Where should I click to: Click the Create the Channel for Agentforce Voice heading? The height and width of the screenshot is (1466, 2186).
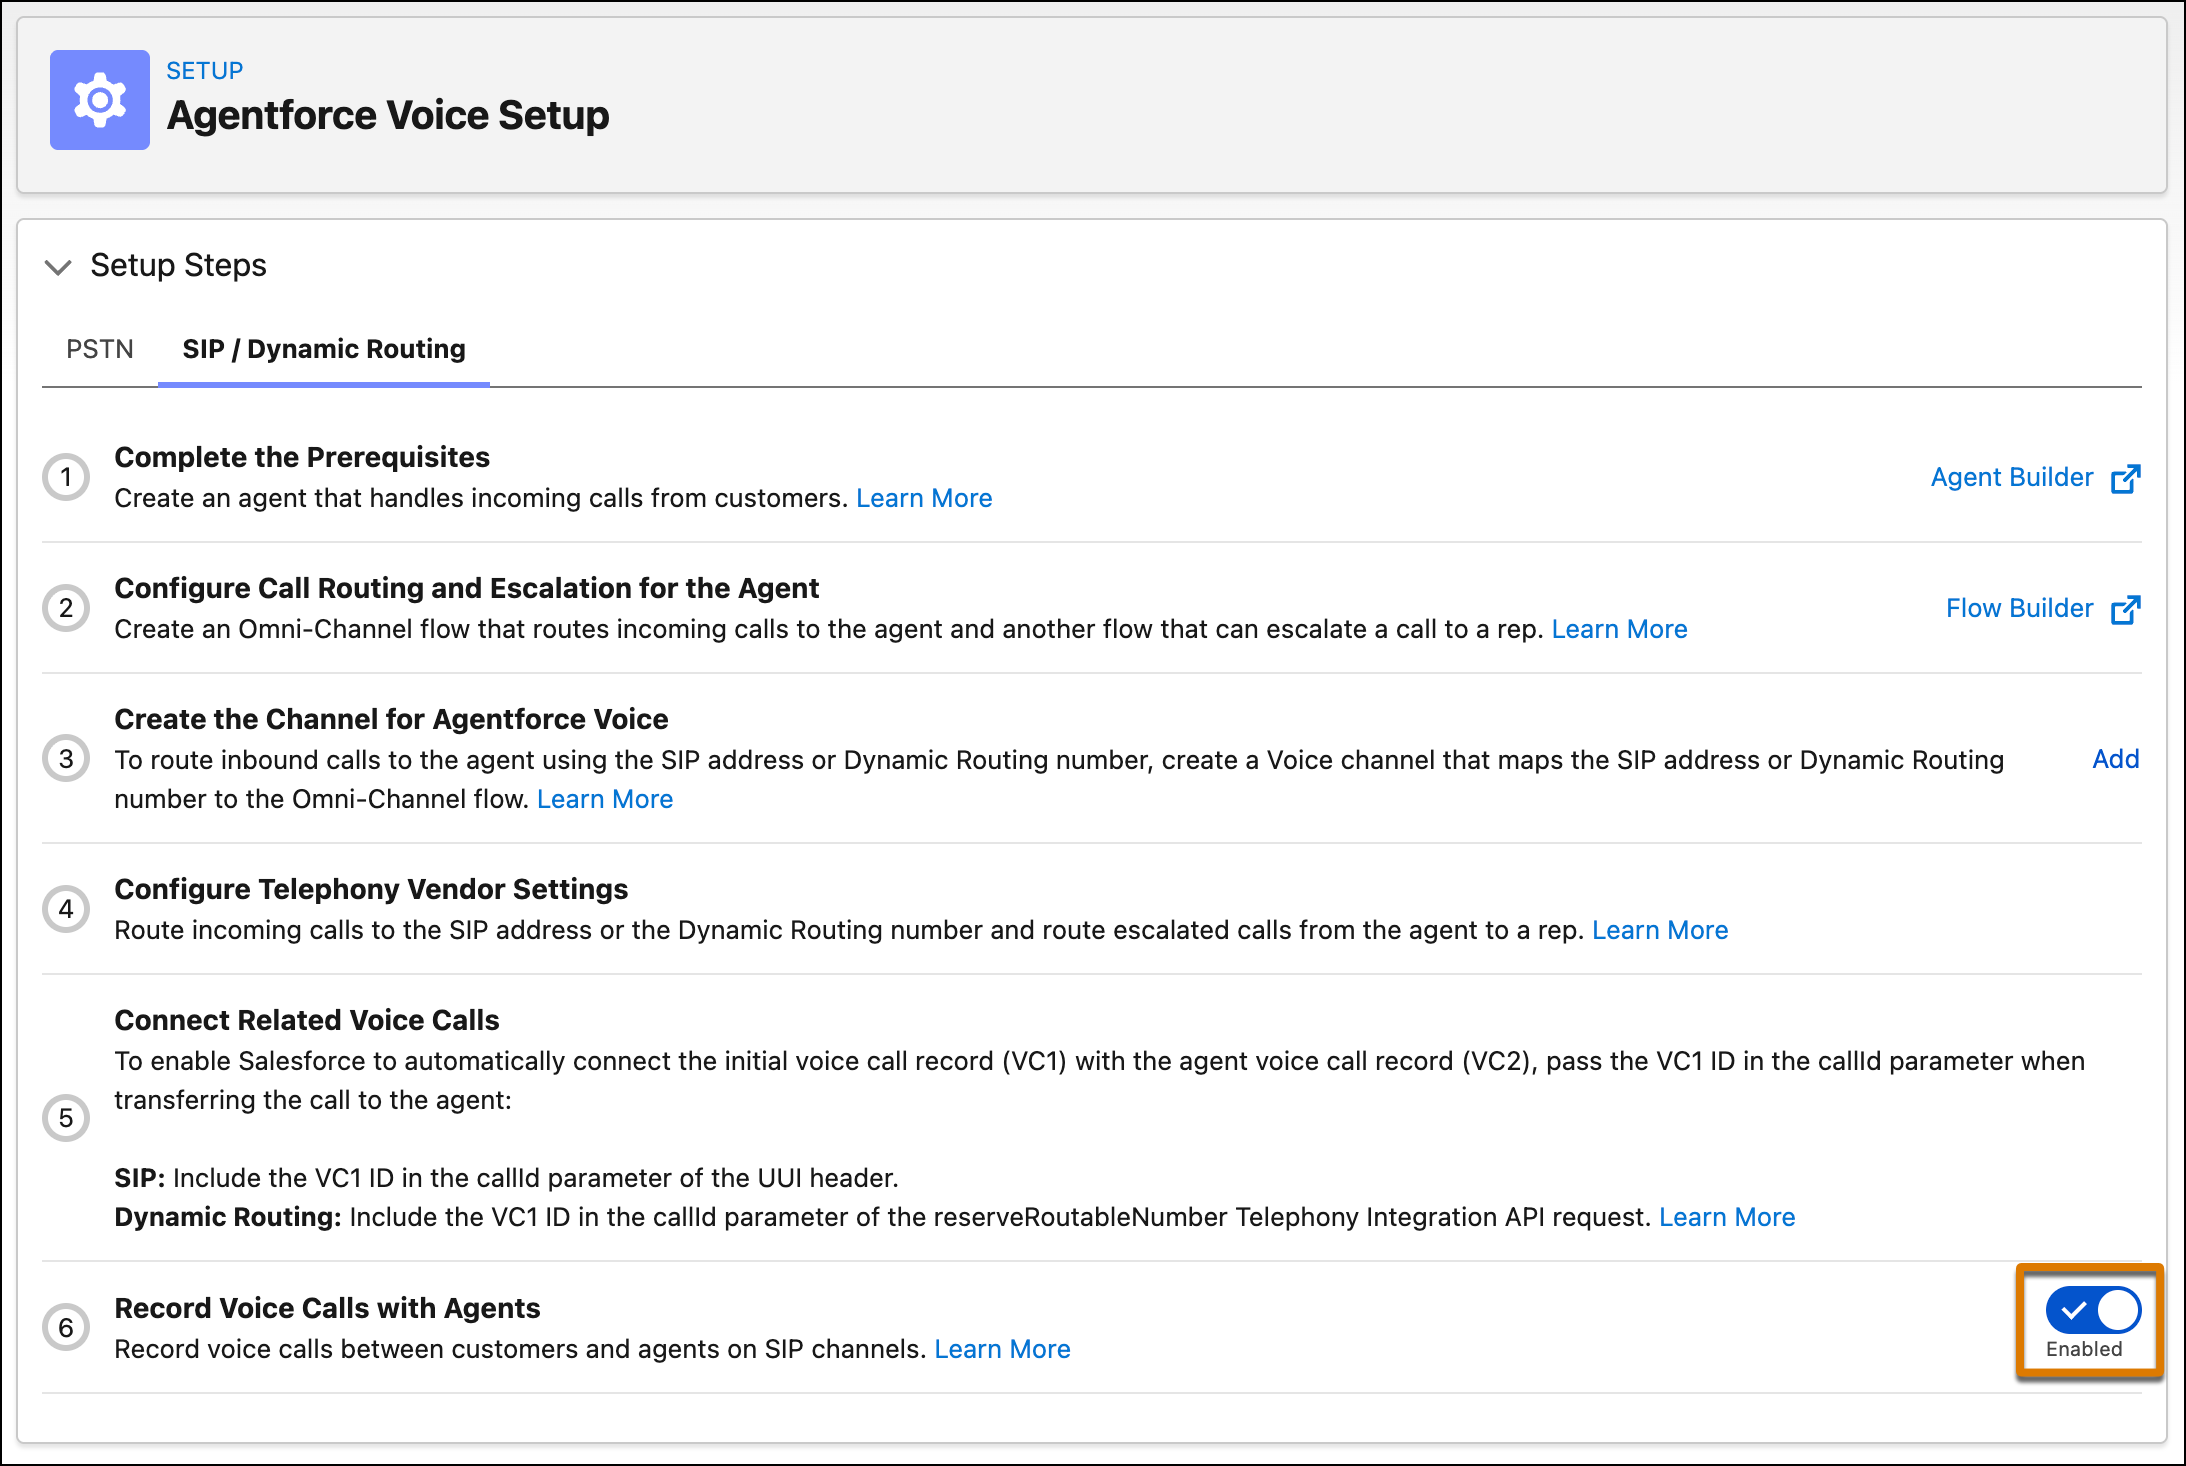click(391, 719)
